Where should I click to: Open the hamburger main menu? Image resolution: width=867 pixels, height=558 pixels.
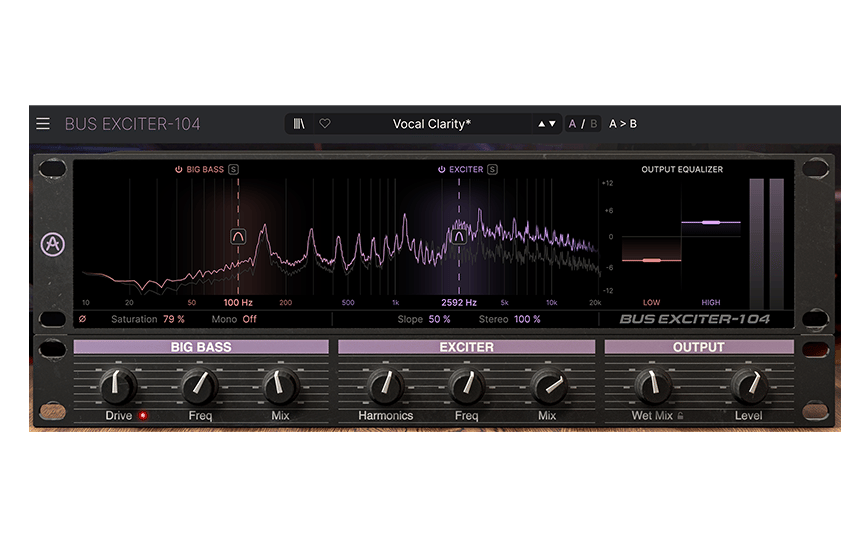click(43, 124)
